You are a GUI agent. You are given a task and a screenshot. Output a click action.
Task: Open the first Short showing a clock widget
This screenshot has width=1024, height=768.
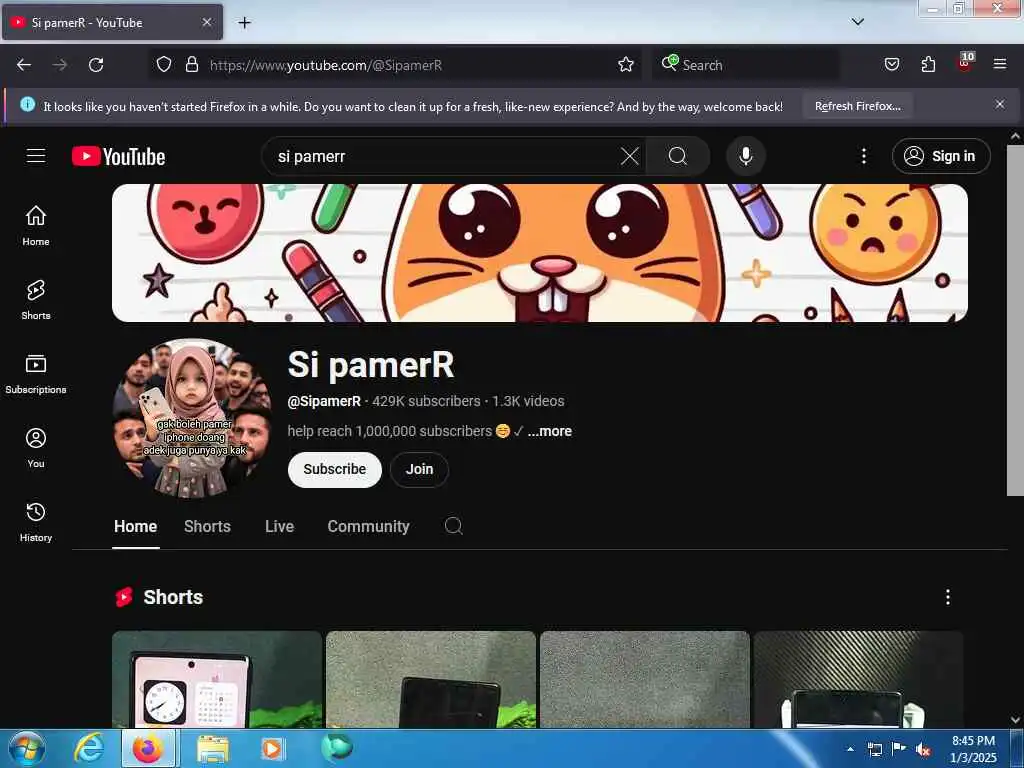click(x=217, y=679)
